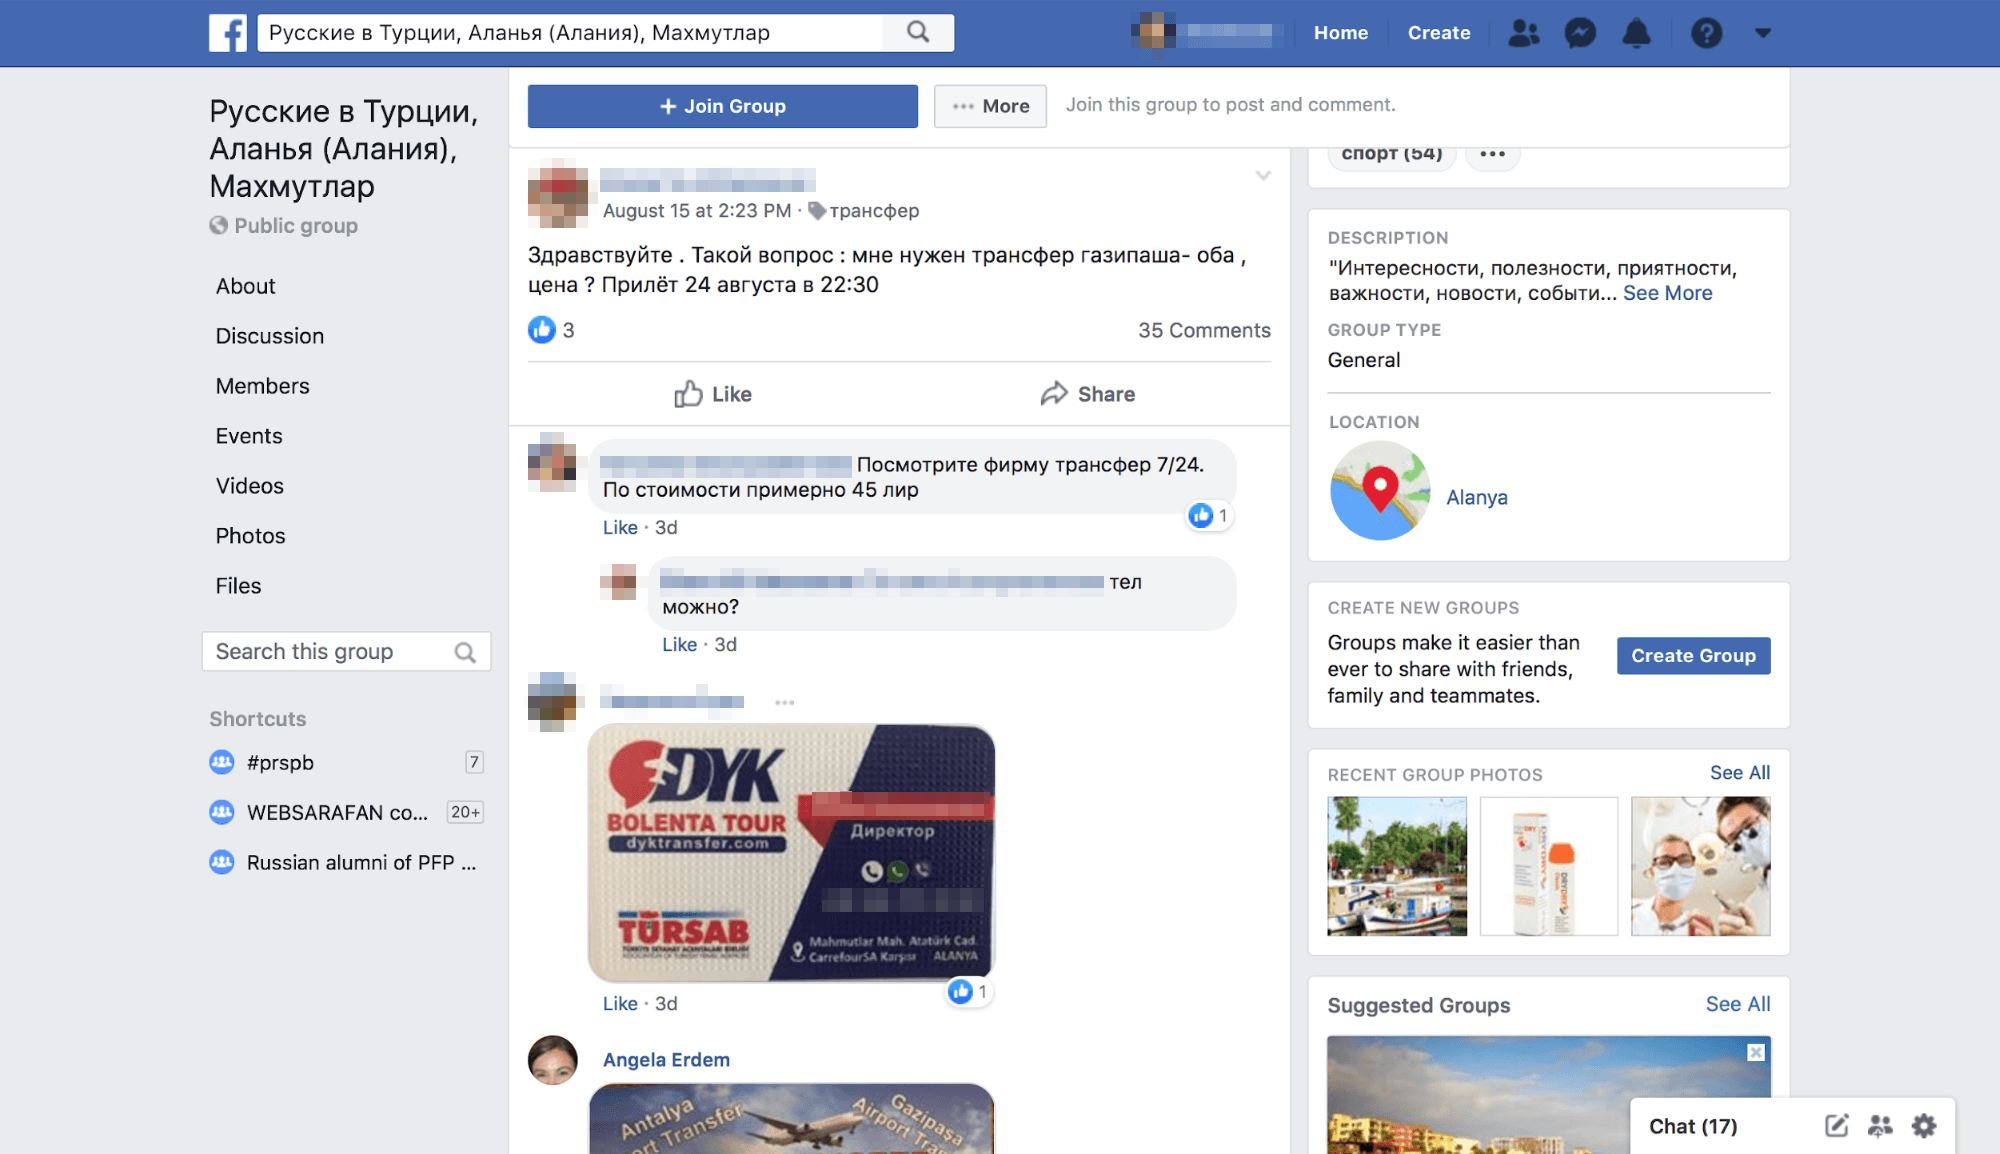Screen dimensions: 2000x1154
Task: Go to Home in top bar
Action: (x=1340, y=33)
